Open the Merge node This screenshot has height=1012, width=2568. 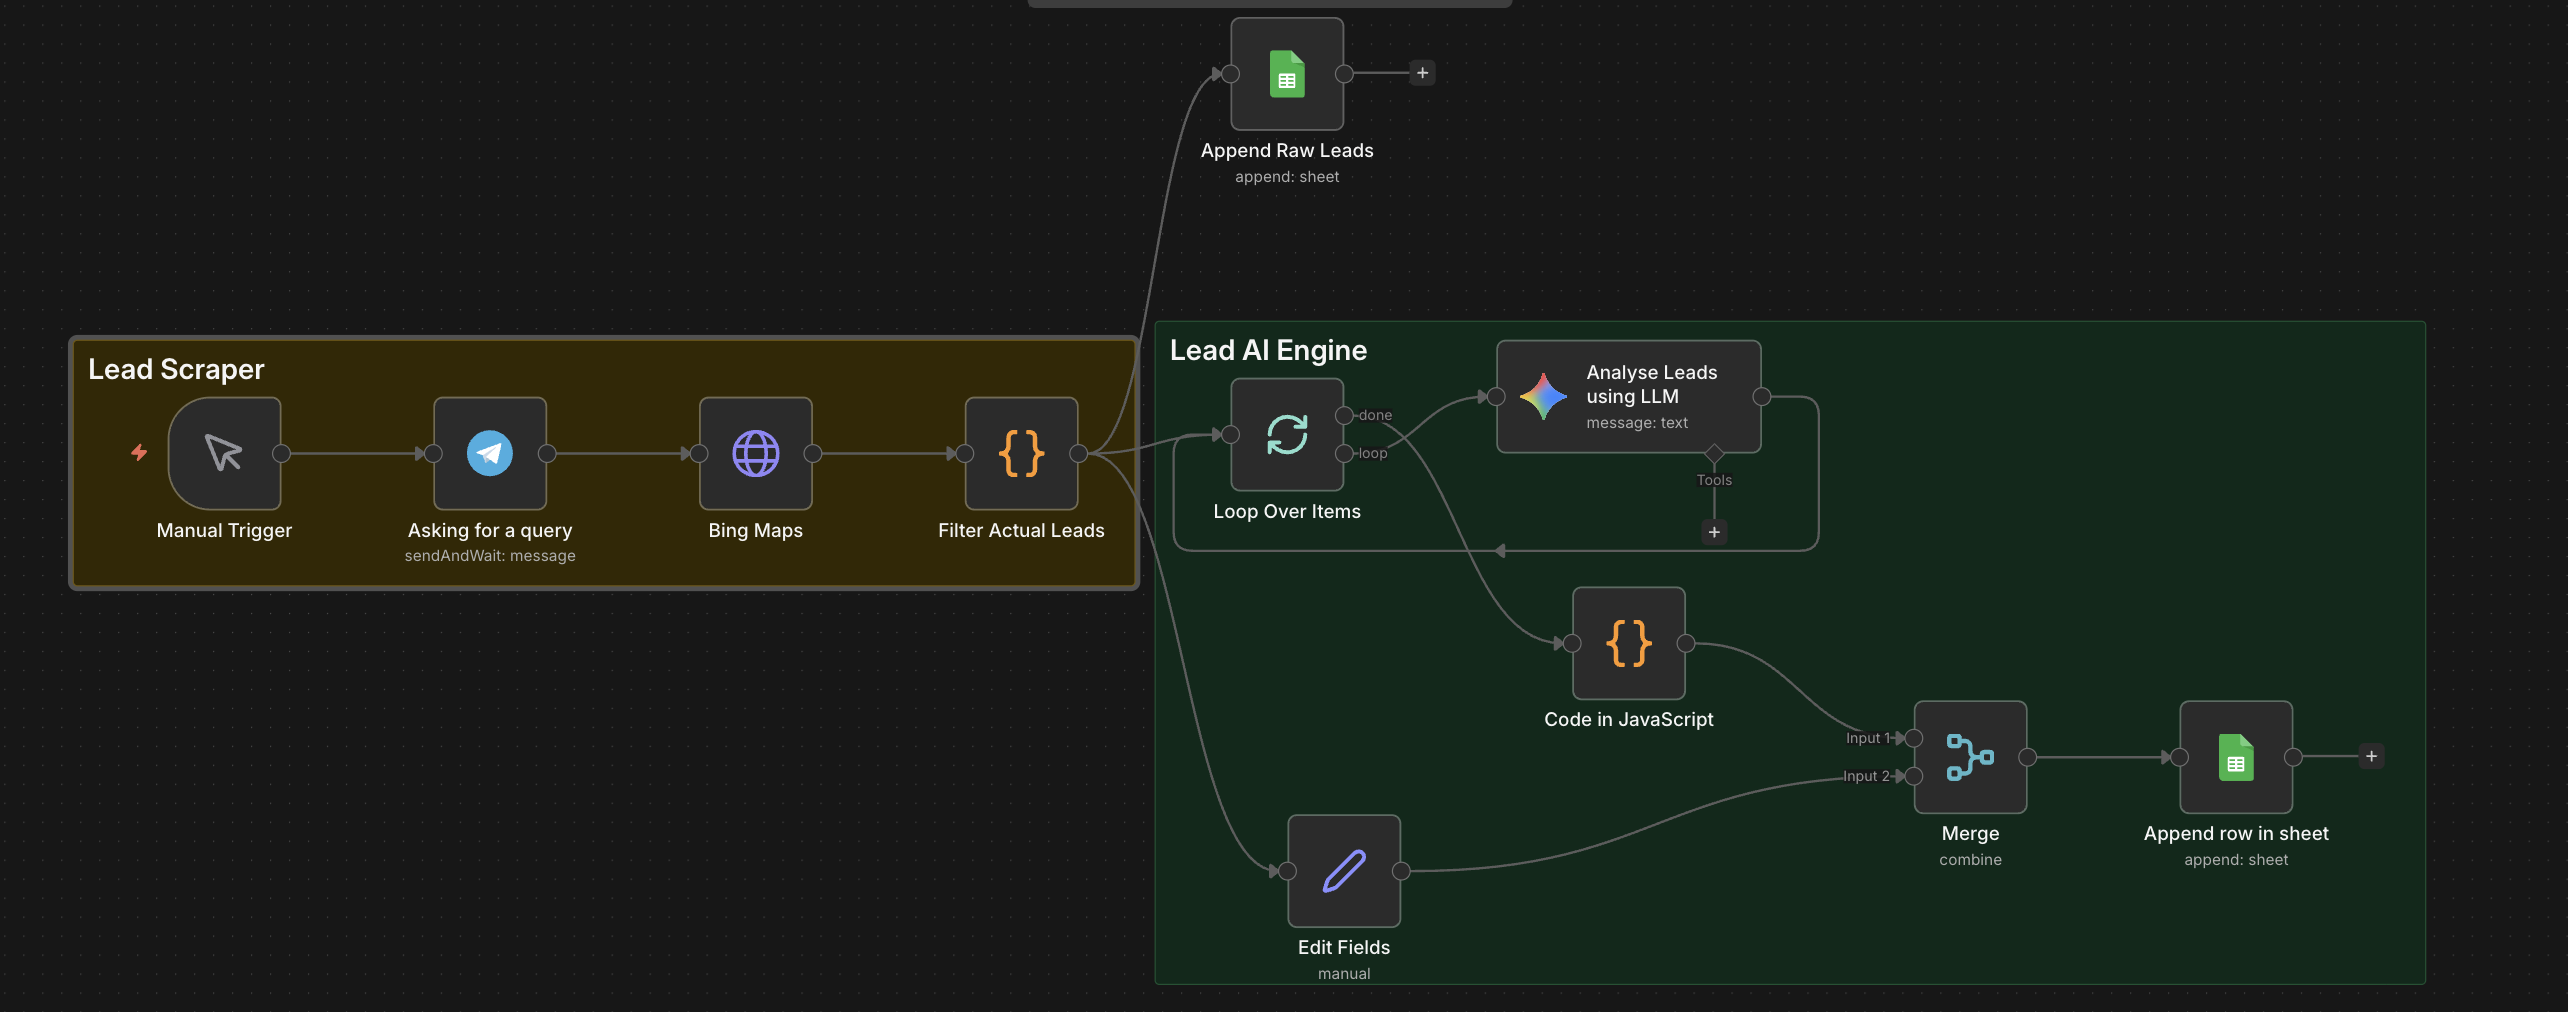click(1970, 757)
